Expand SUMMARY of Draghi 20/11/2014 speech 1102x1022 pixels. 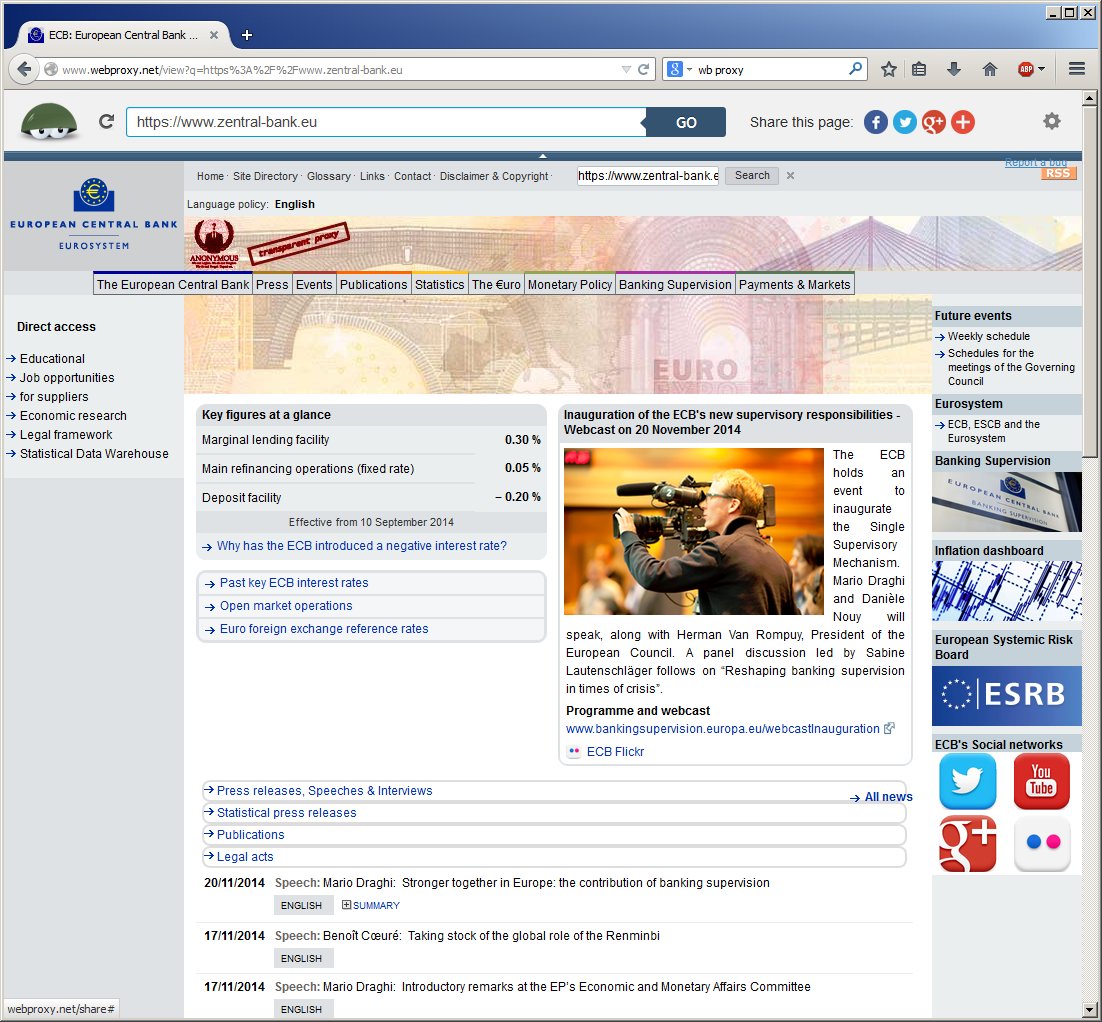371,905
